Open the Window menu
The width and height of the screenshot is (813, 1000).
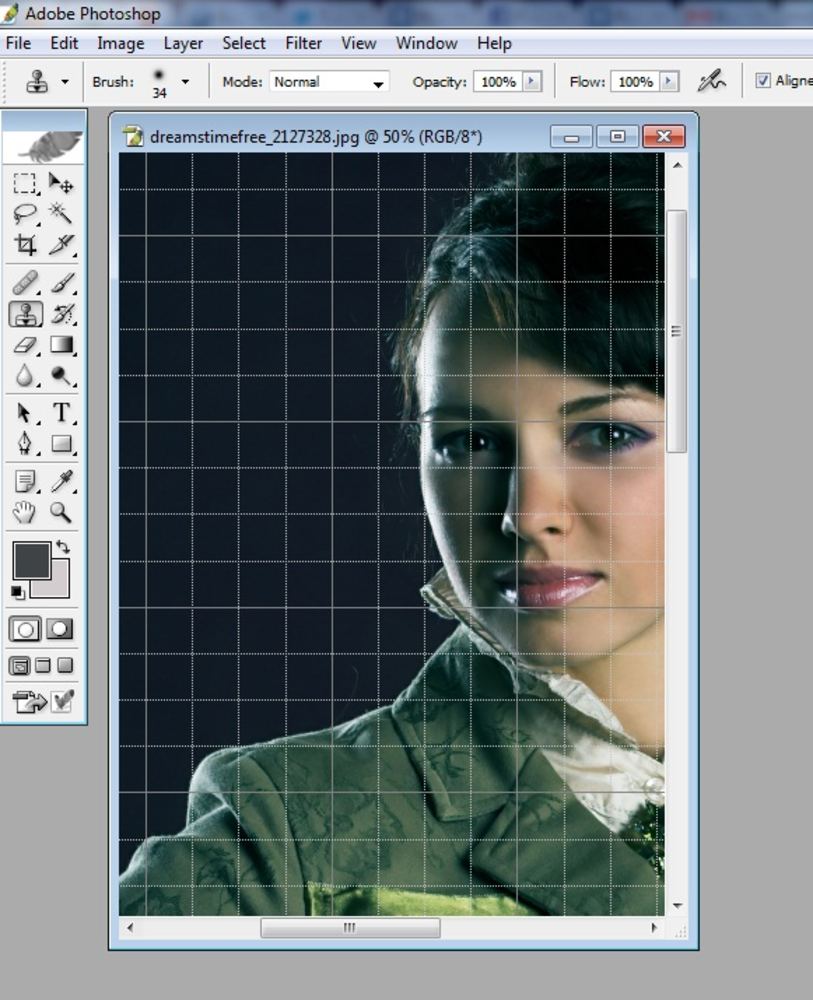coord(427,43)
